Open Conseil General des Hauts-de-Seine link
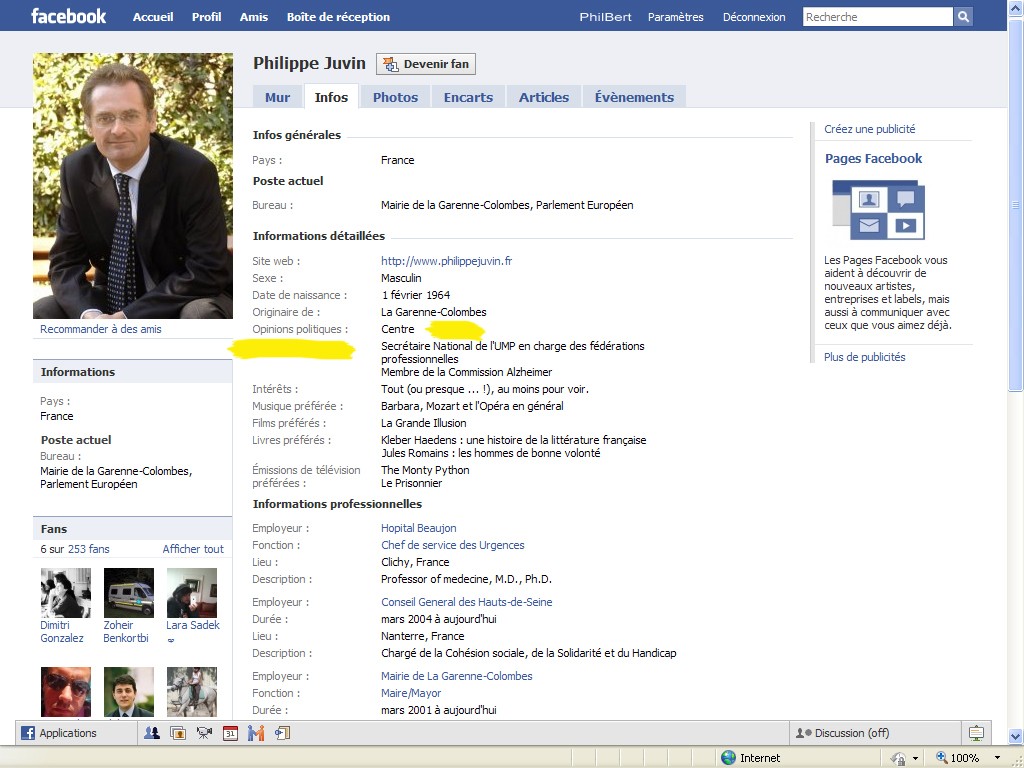Screen dimensions: 1024x768 [466, 602]
